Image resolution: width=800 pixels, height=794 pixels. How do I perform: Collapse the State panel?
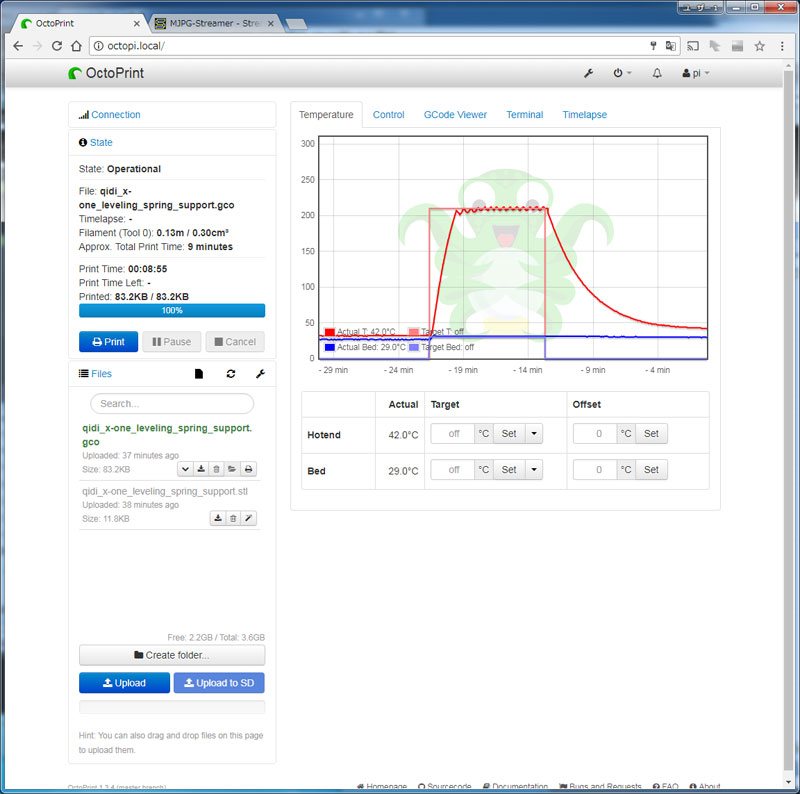(x=101, y=142)
